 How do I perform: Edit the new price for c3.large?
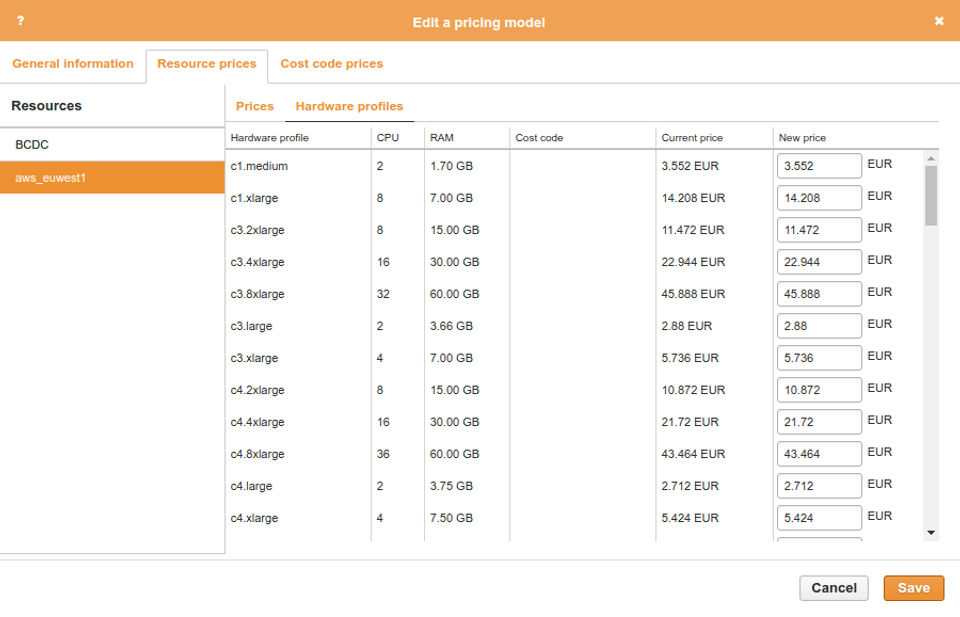click(819, 326)
